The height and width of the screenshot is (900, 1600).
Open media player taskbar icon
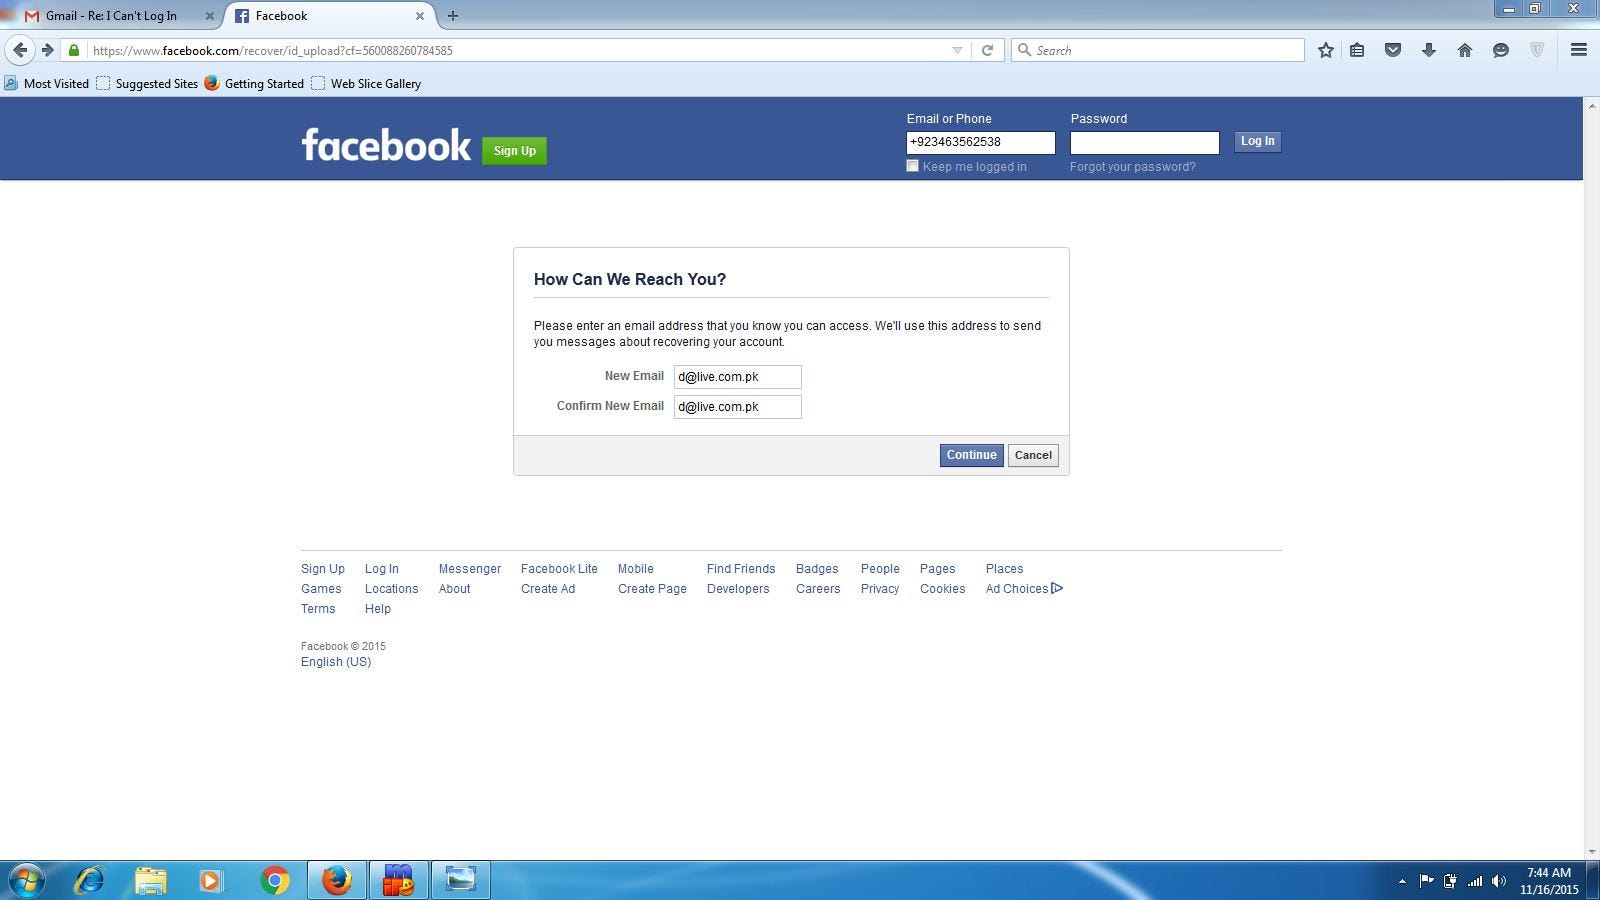[210, 880]
